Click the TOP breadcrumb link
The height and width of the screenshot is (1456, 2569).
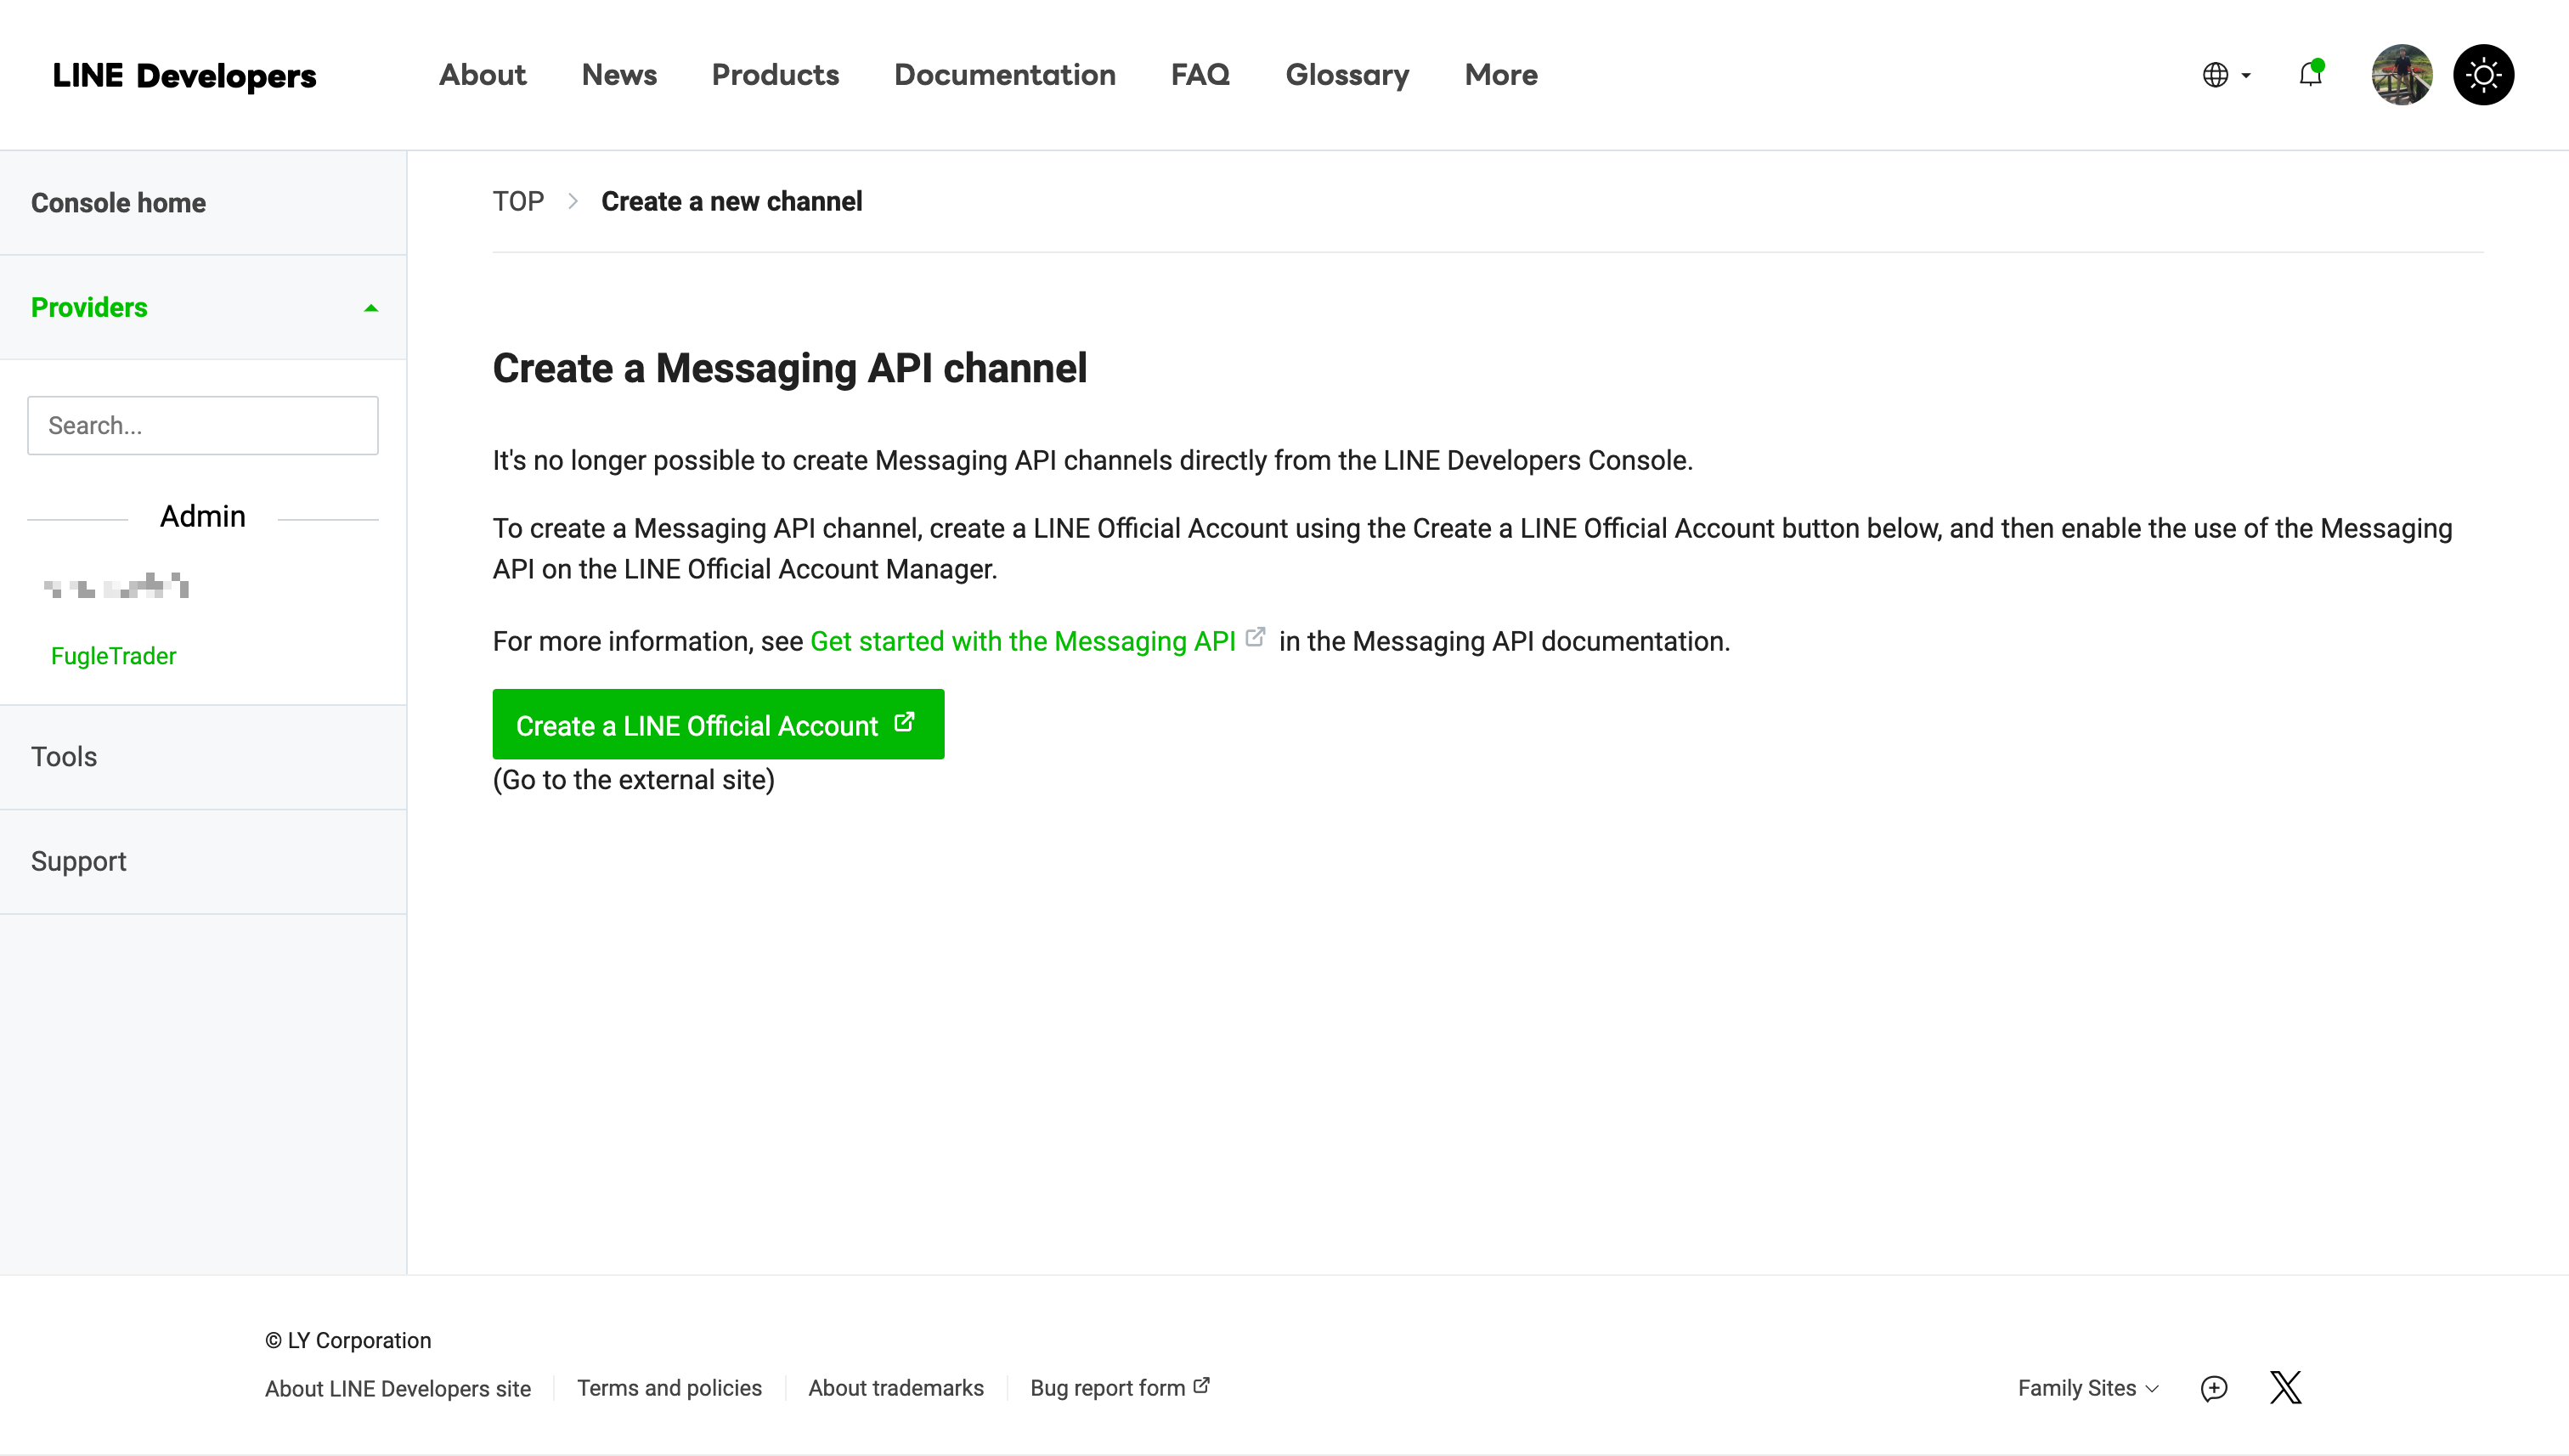(x=518, y=201)
